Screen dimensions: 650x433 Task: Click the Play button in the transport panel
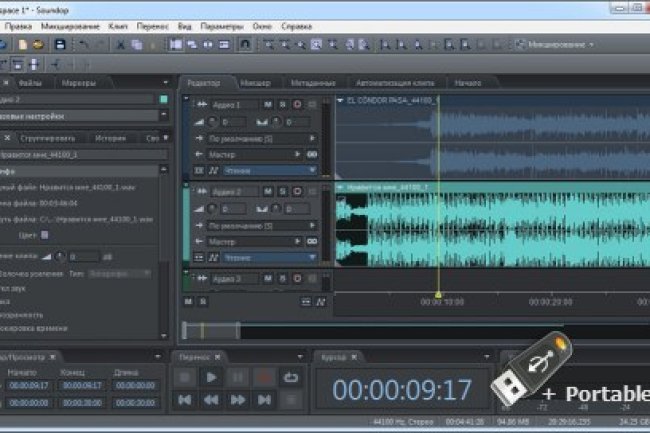pyautogui.click(x=211, y=377)
